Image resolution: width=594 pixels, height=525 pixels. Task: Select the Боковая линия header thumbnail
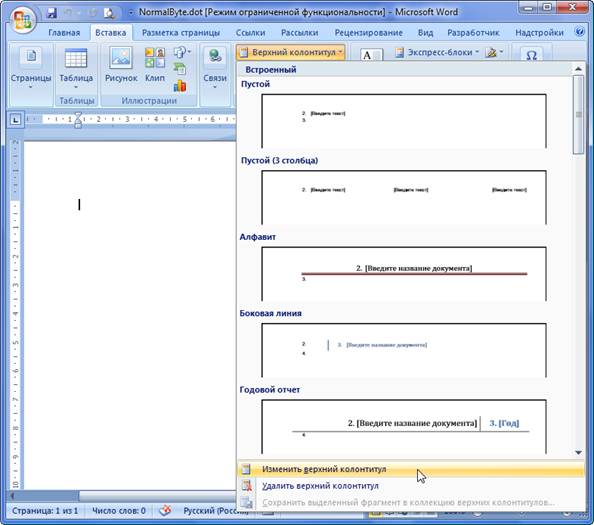tap(404, 350)
